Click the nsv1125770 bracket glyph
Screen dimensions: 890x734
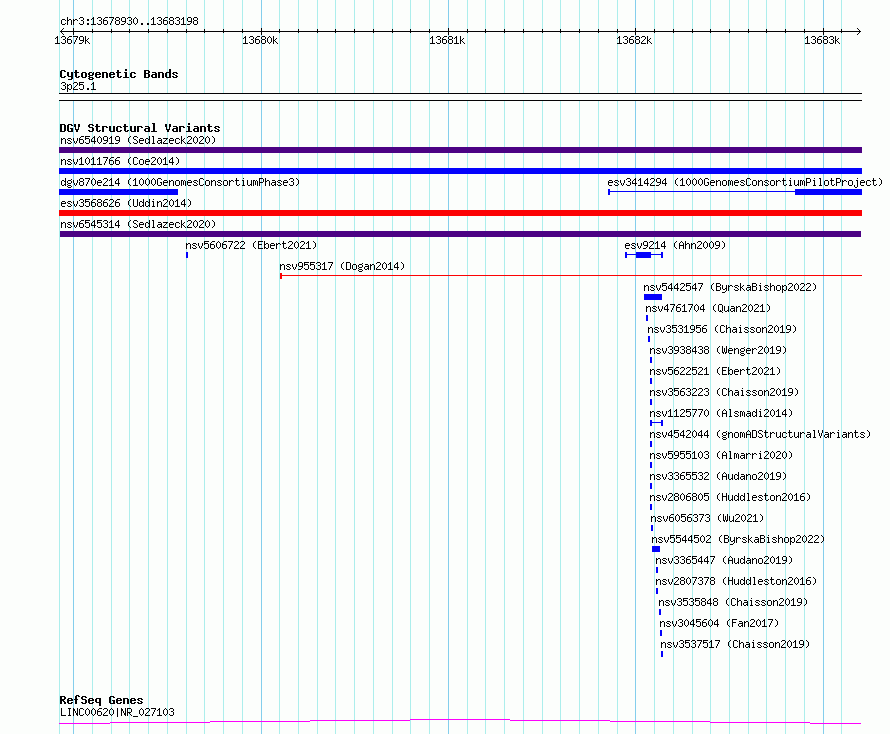pos(656,423)
